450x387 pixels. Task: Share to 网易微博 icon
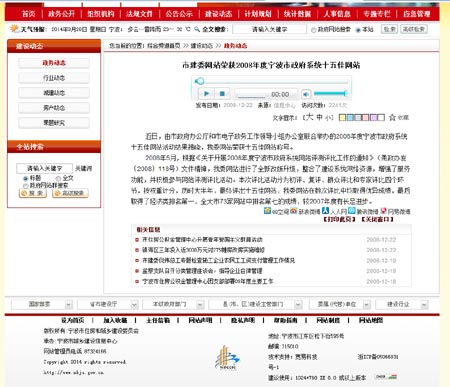click(383, 211)
